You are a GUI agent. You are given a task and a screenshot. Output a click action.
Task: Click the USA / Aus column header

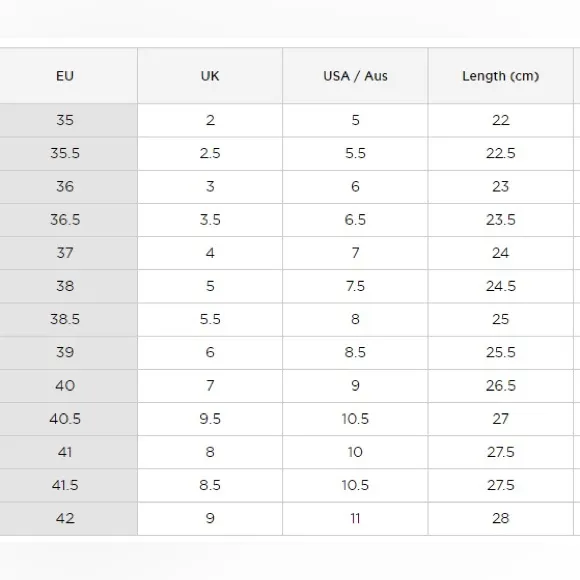coord(355,76)
